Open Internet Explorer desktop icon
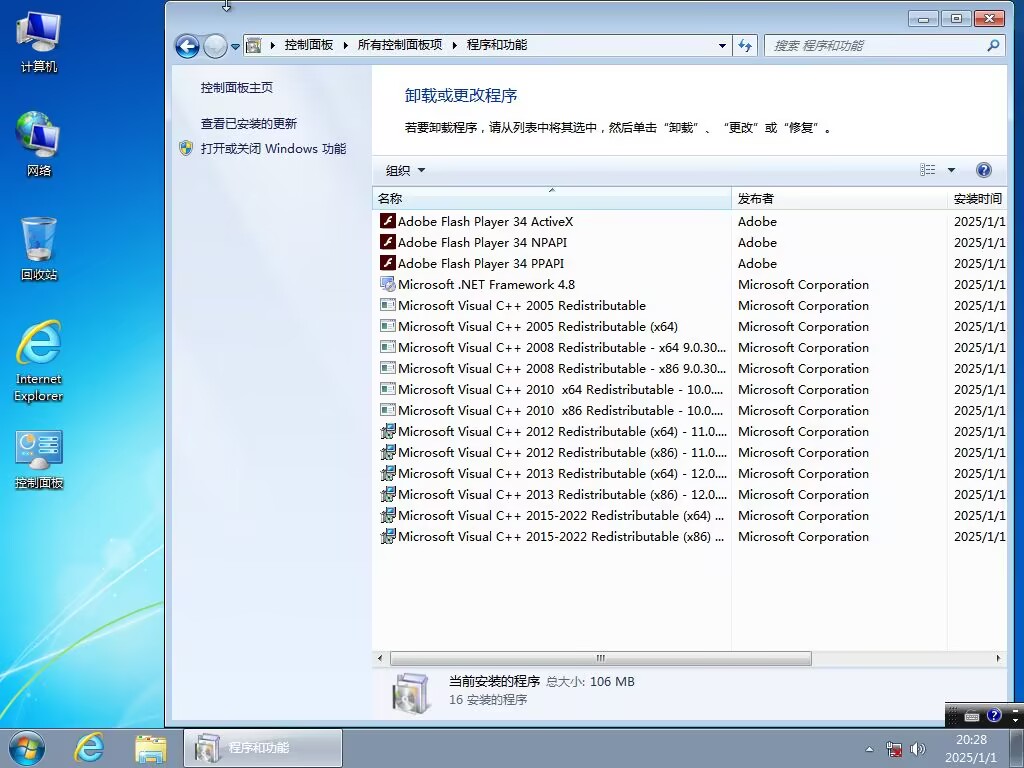 point(39,361)
